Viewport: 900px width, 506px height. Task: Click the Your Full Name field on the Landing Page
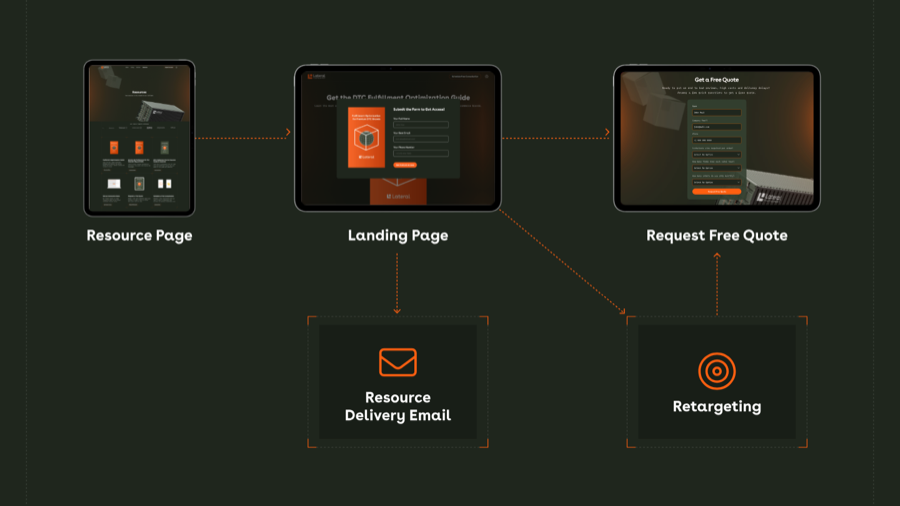421,124
